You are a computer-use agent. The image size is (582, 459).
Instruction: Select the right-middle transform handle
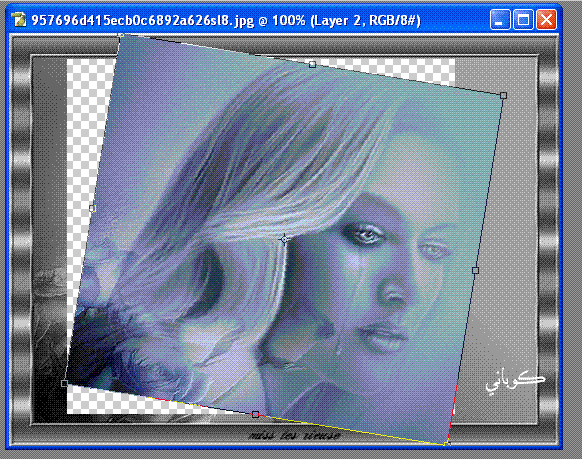[475, 271]
